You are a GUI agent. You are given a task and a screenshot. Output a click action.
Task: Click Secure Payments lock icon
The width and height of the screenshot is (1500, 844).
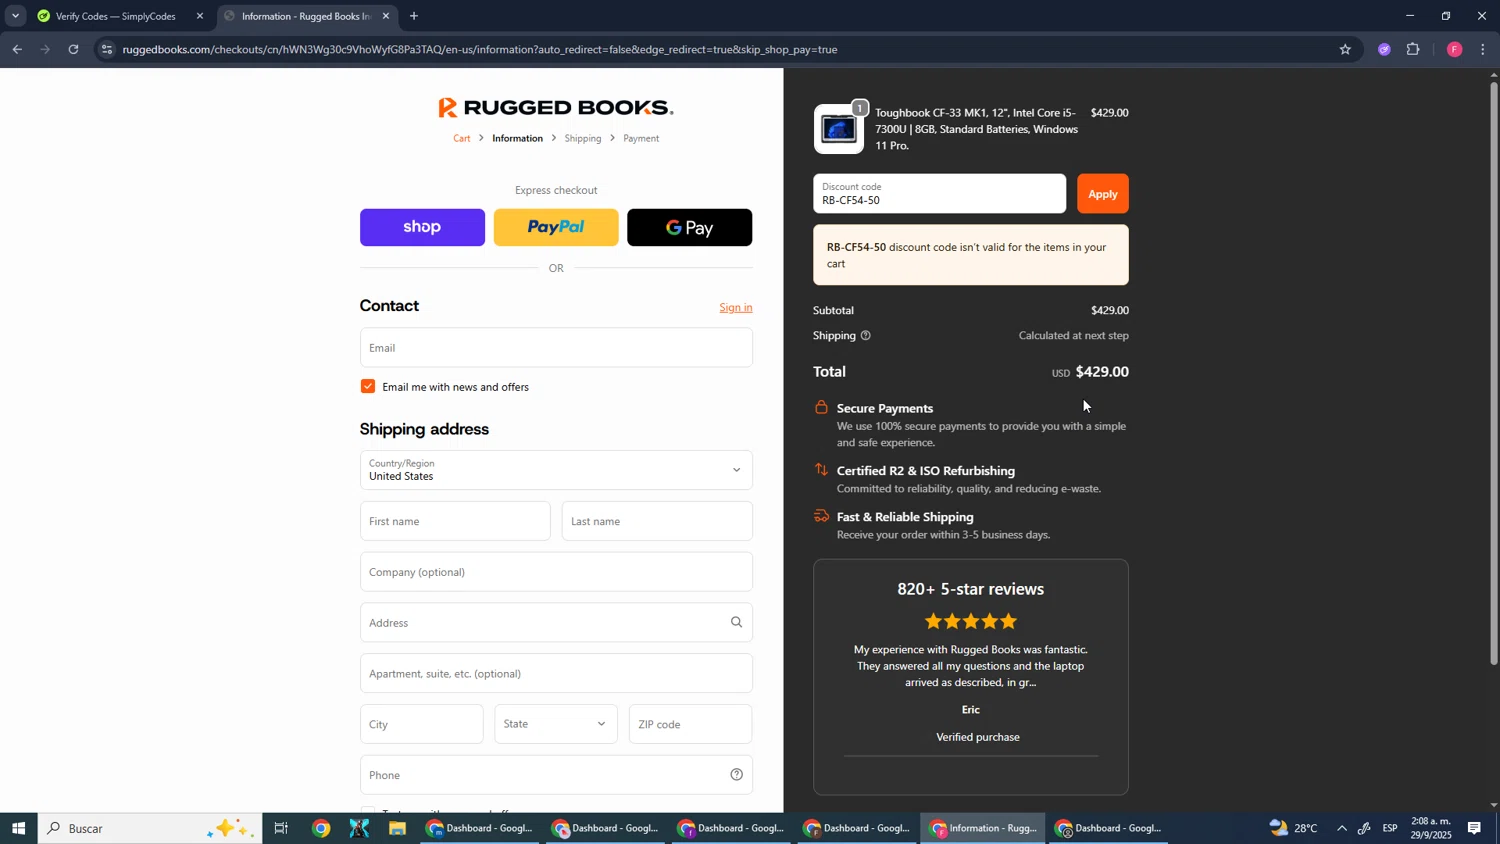[x=821, y=407]
